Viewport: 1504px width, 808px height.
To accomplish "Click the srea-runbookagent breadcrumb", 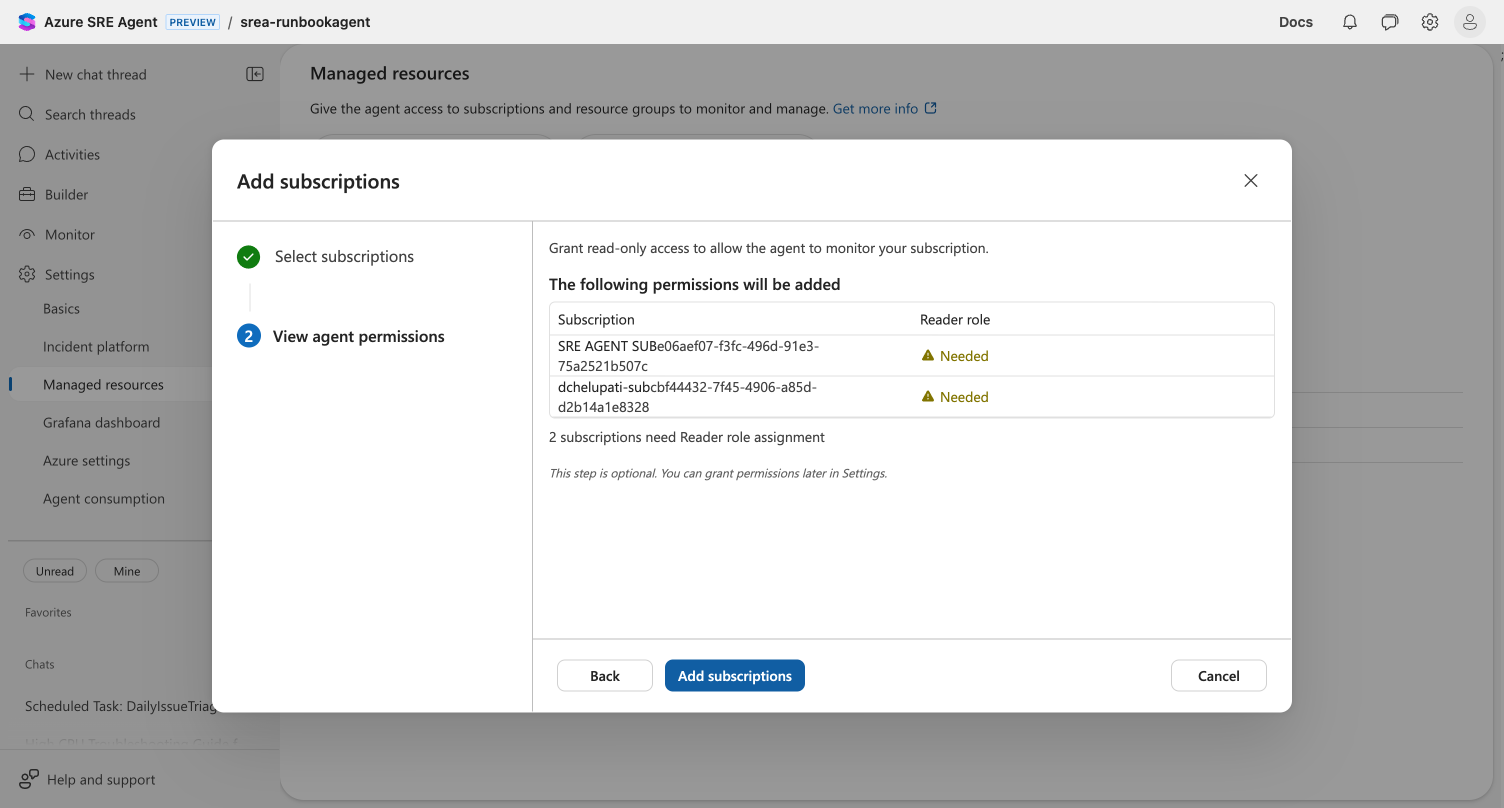I will pyautogui.click(x=305, y=22).
